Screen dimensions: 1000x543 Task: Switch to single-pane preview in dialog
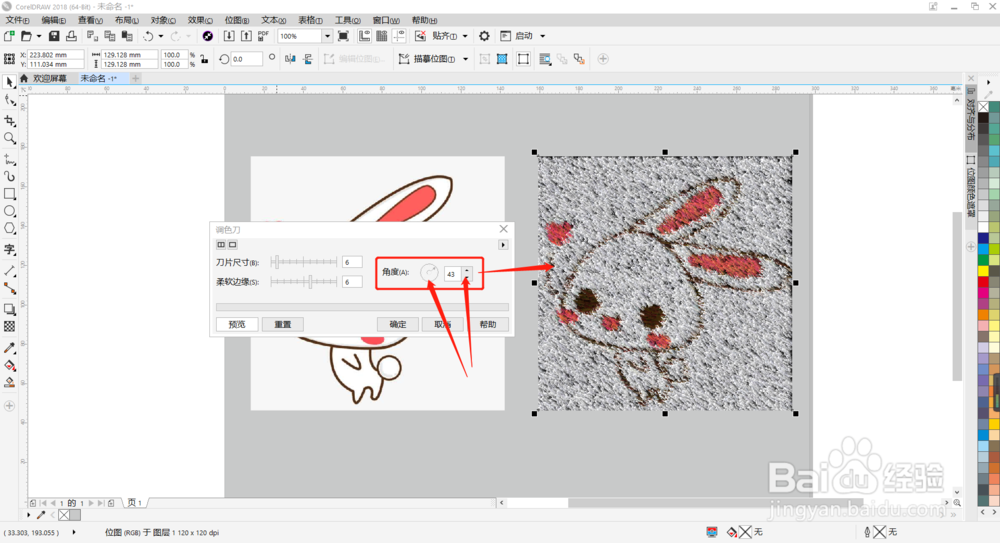[x=233, y=244]
